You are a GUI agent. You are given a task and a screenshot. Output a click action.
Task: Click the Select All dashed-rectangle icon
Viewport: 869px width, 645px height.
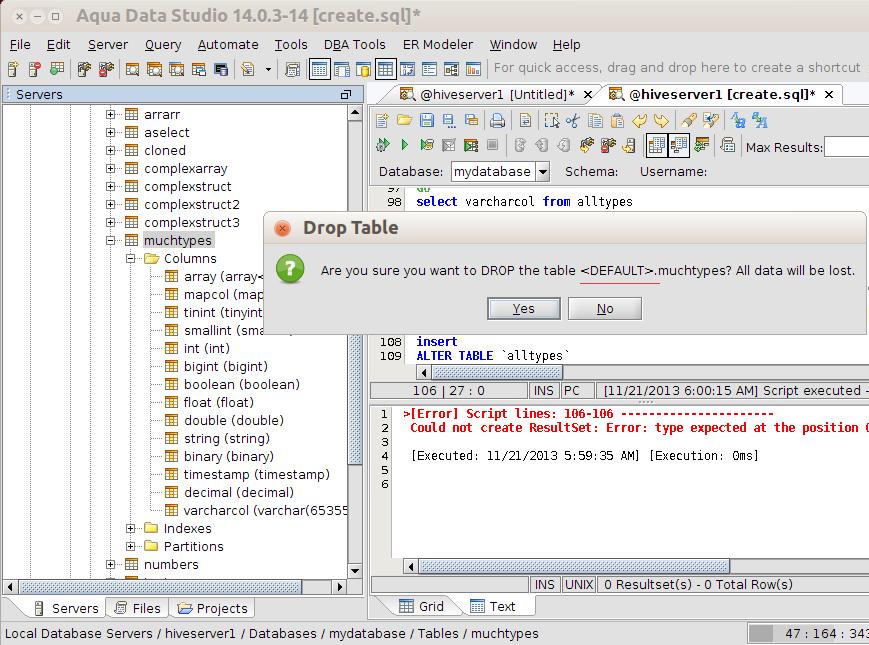pyautogui.click(x=551, y=120)
